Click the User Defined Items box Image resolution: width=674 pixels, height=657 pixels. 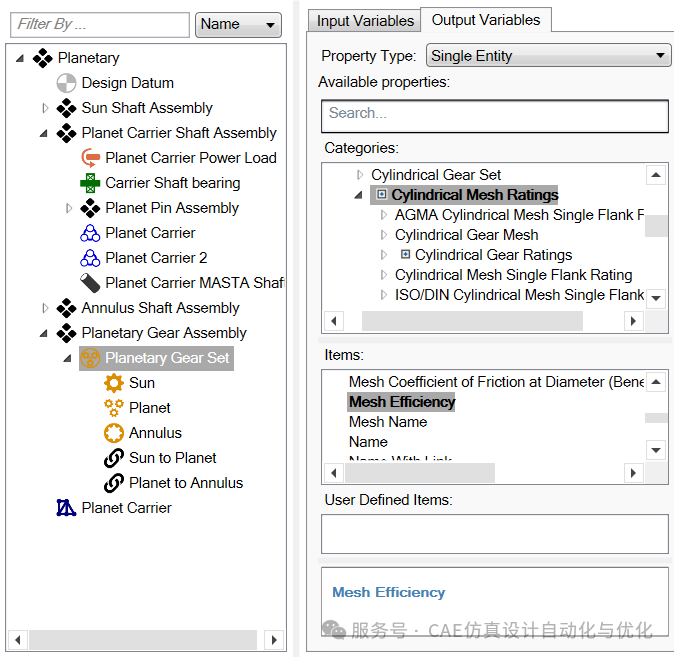[x=495, y=534]
